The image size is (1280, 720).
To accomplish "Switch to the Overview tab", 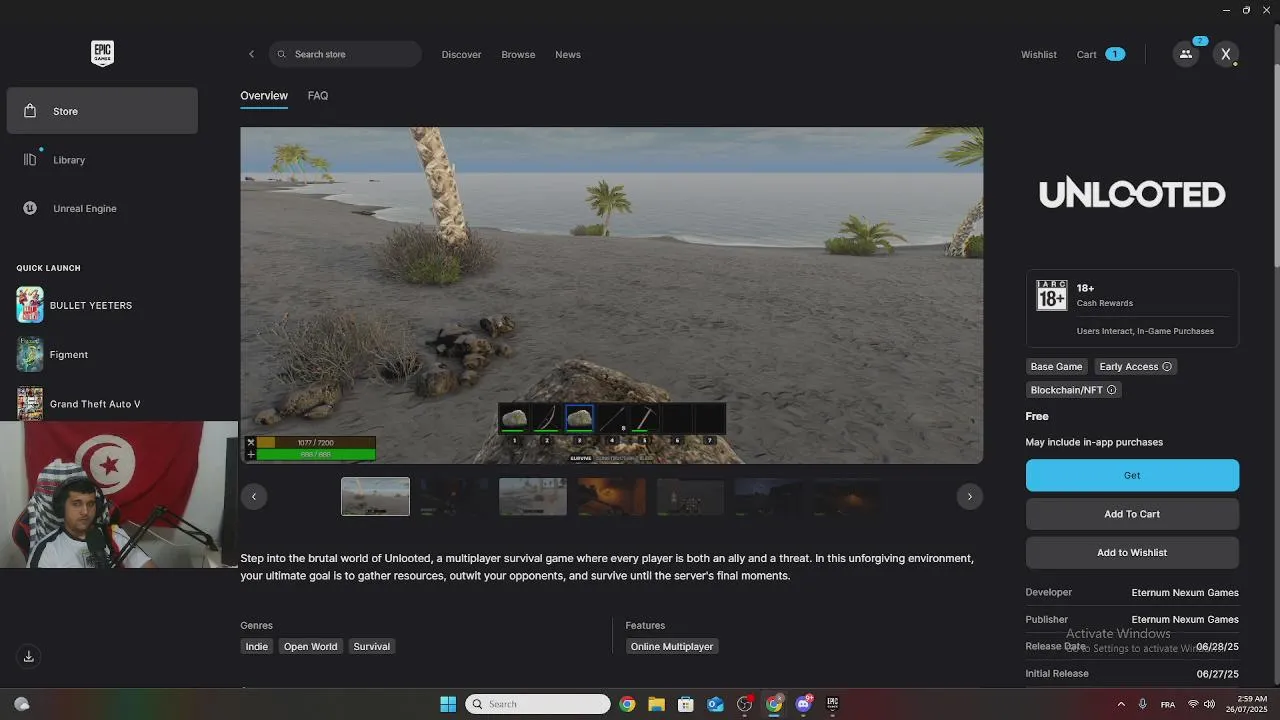I will (264, 96).
